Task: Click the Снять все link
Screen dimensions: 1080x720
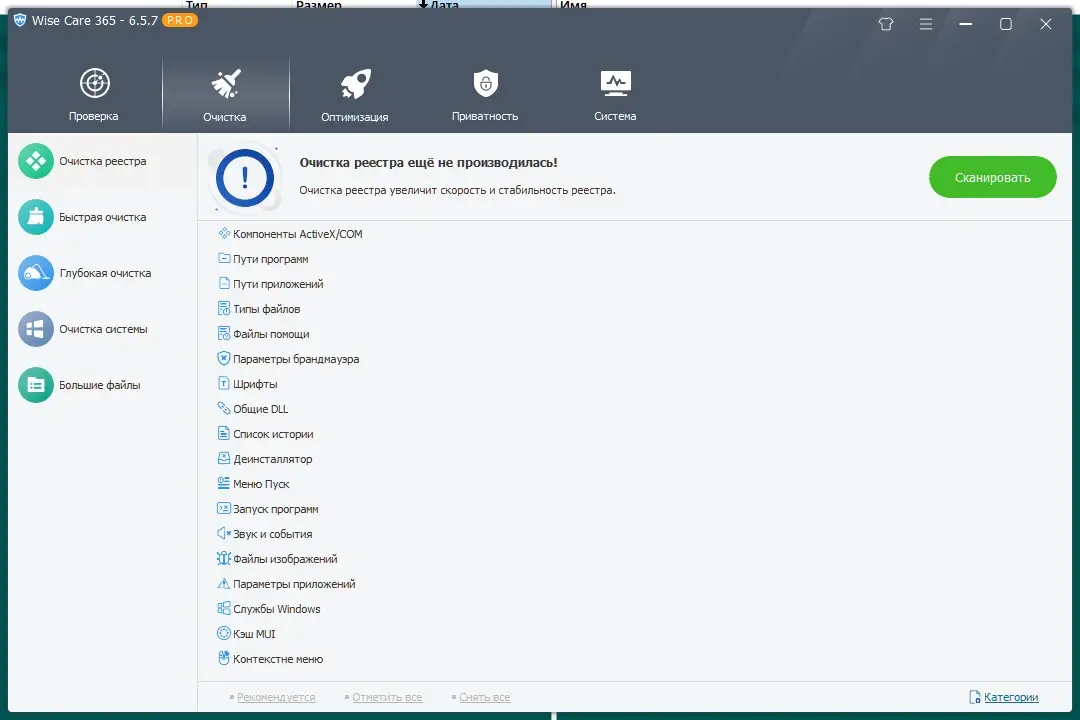Action: [x=485, y=697]
